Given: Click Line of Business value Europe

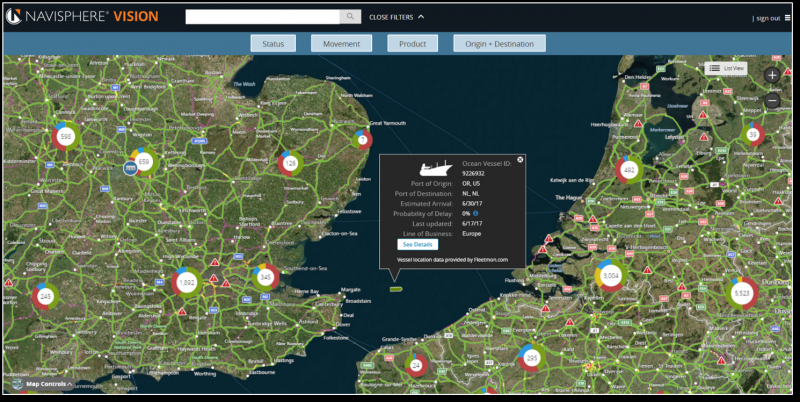Looking at the screenshot, I should (471, 234).
